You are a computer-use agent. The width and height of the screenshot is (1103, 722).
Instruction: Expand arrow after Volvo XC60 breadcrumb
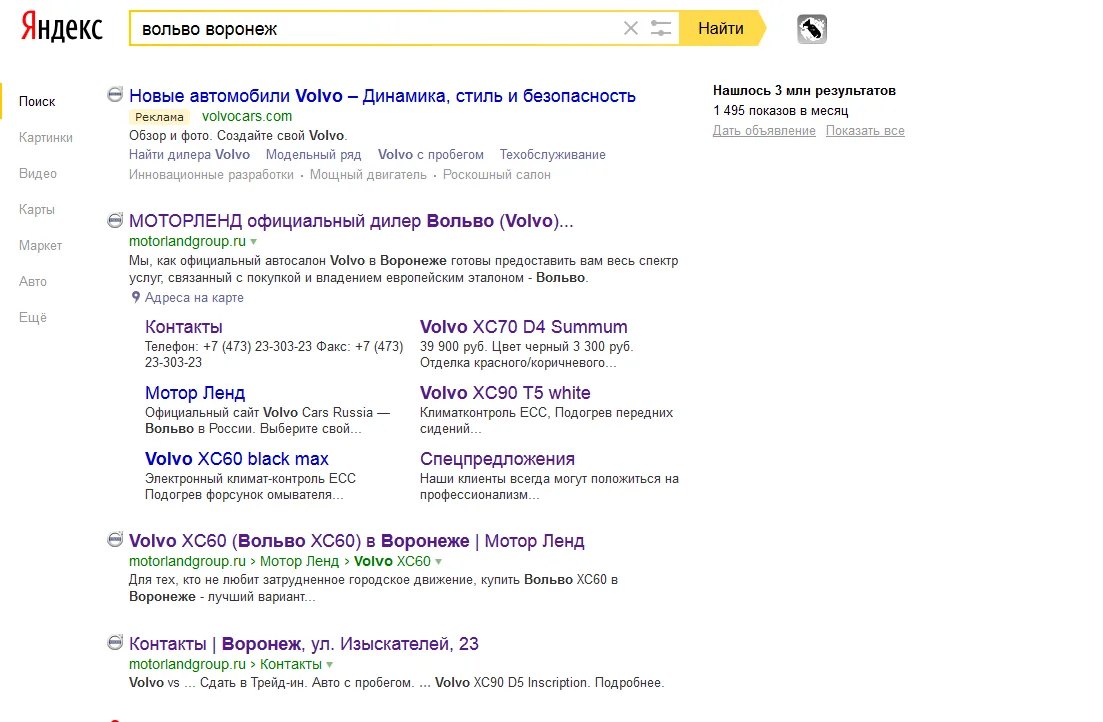(x=438, y=562)
